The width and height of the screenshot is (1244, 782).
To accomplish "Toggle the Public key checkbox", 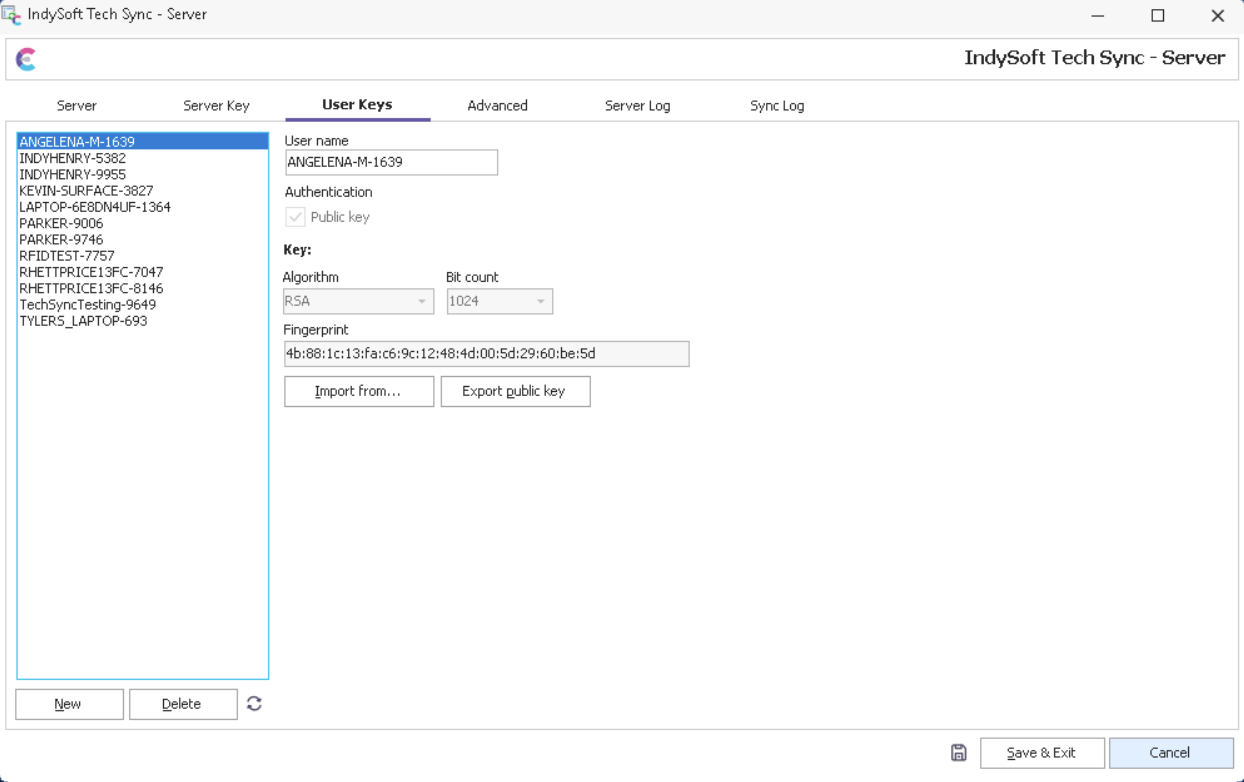I will (x=296, y=217).
